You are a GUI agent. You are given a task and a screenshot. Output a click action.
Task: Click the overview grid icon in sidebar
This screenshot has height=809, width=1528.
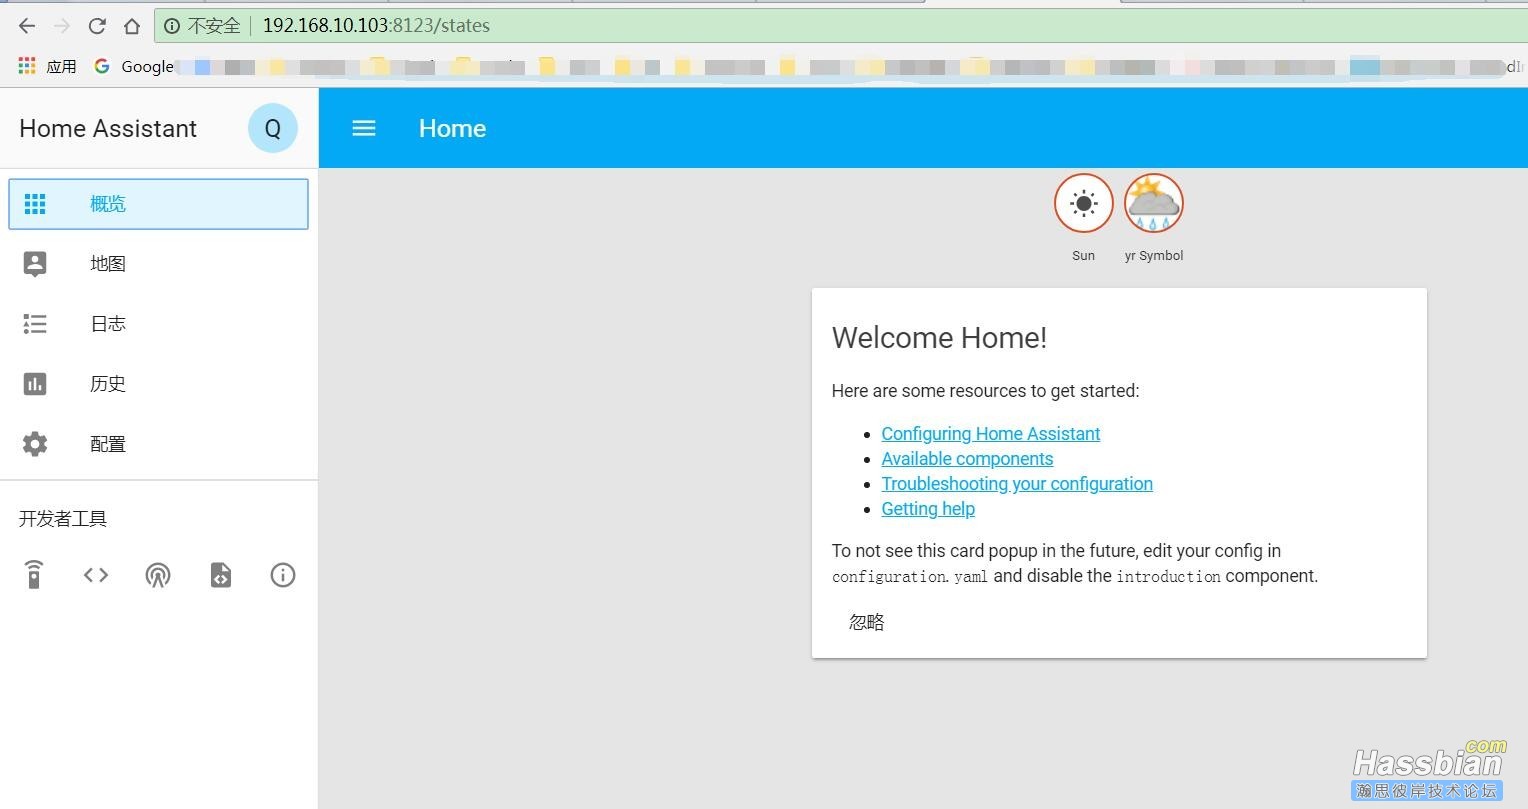(x=35, y=204)
